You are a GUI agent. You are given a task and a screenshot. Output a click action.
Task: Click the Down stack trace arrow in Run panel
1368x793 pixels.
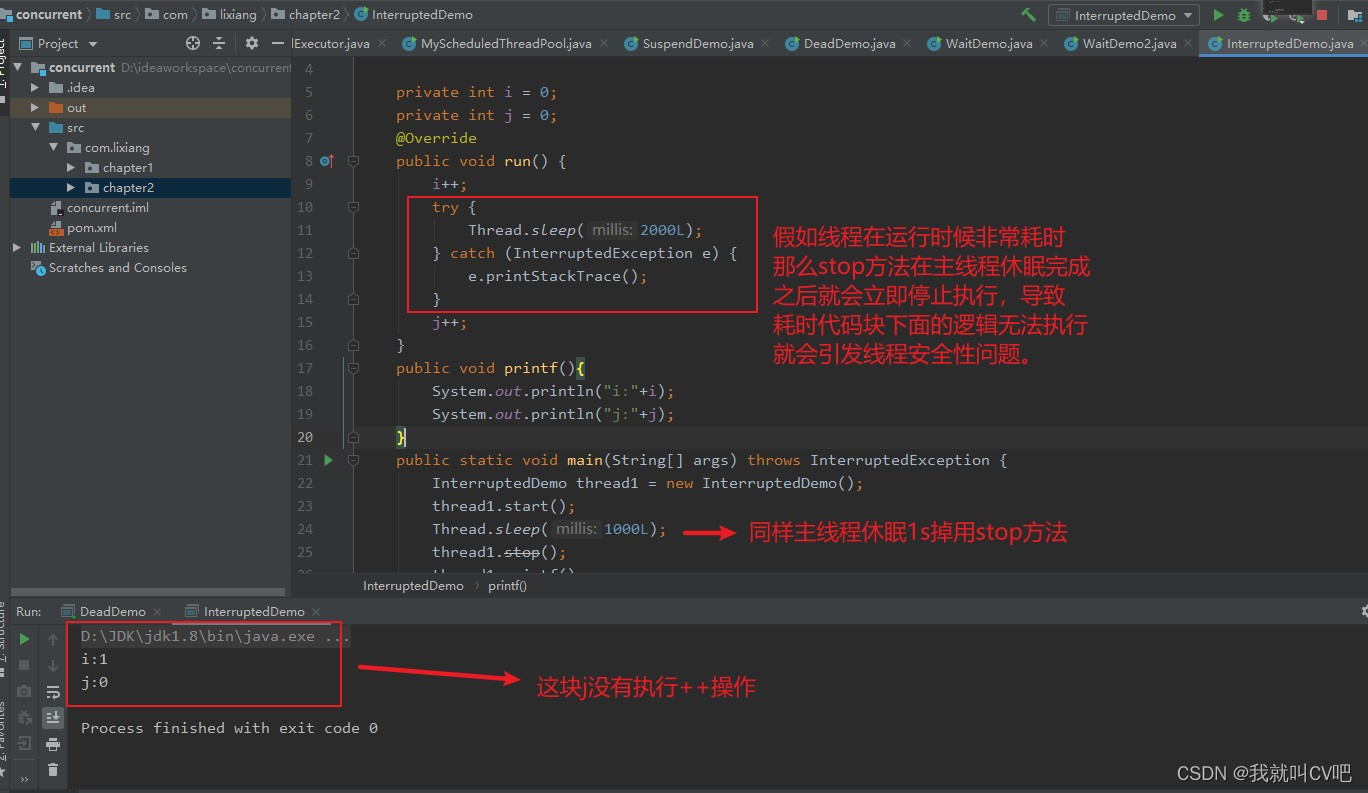(53, 665)
